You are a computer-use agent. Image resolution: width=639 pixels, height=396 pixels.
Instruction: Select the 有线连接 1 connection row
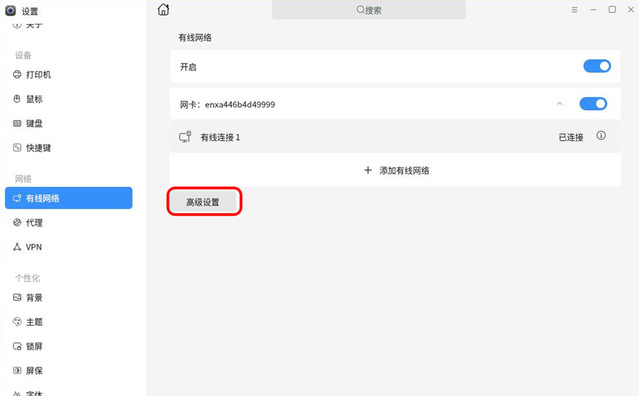click(x=395, y=136)
